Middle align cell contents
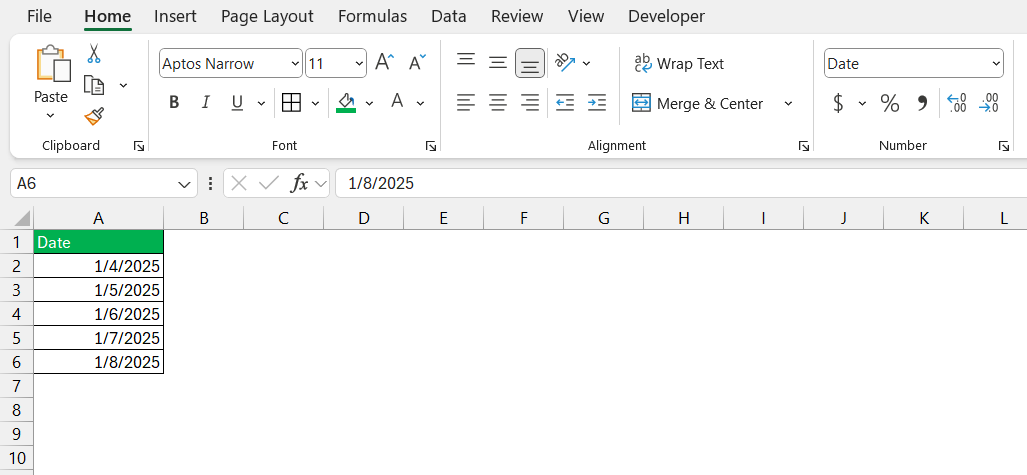The width and height of the screenshot is (1027, 475). (x=498, y=63)
